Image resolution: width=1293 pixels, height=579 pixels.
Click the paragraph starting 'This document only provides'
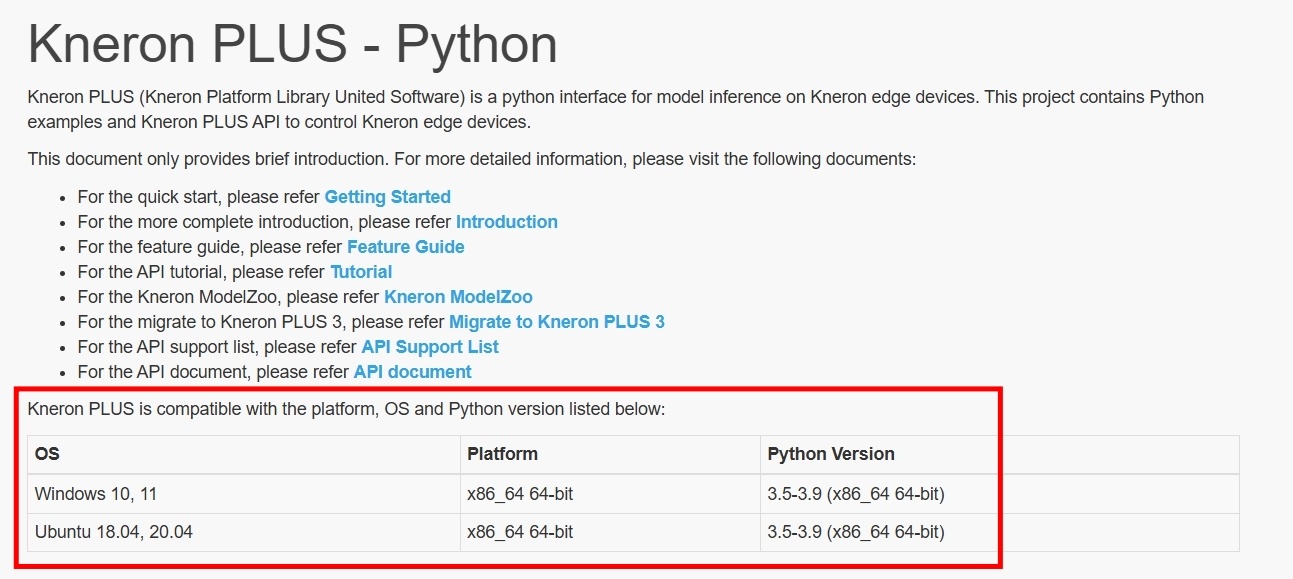pyautogui.click(x=472, y=159)
